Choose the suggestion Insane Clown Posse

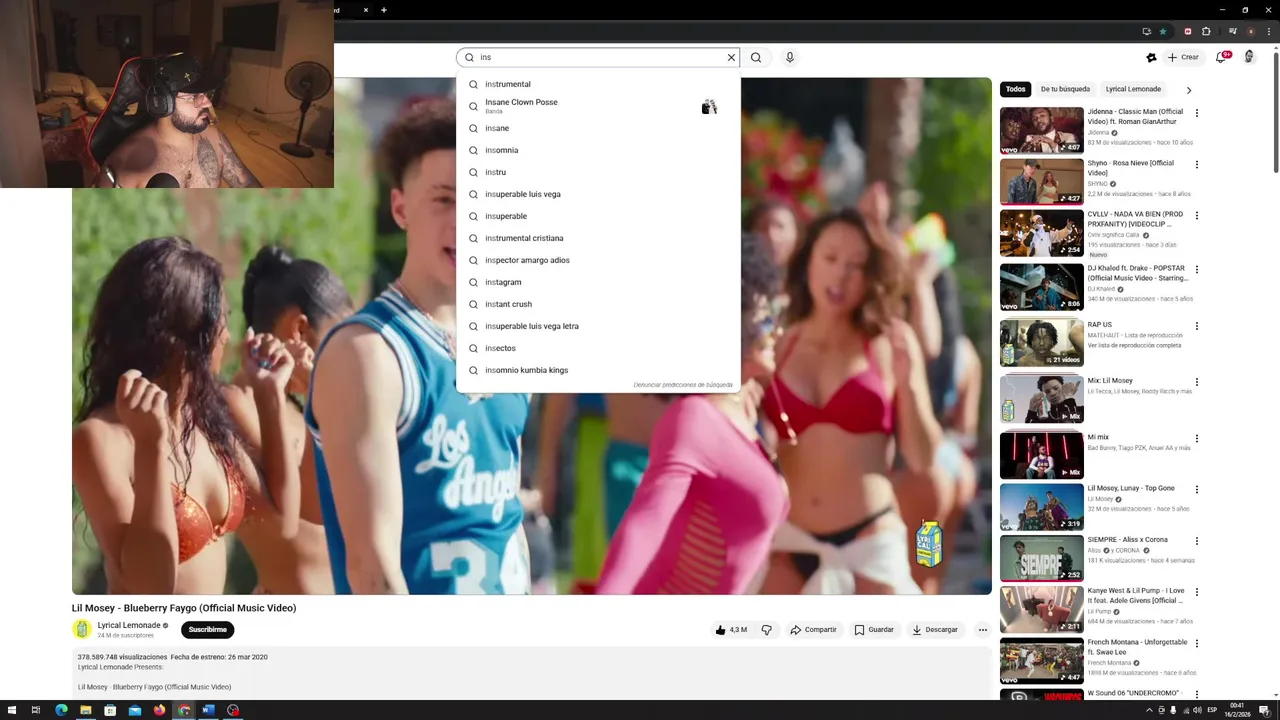click(x=598, y=106)
